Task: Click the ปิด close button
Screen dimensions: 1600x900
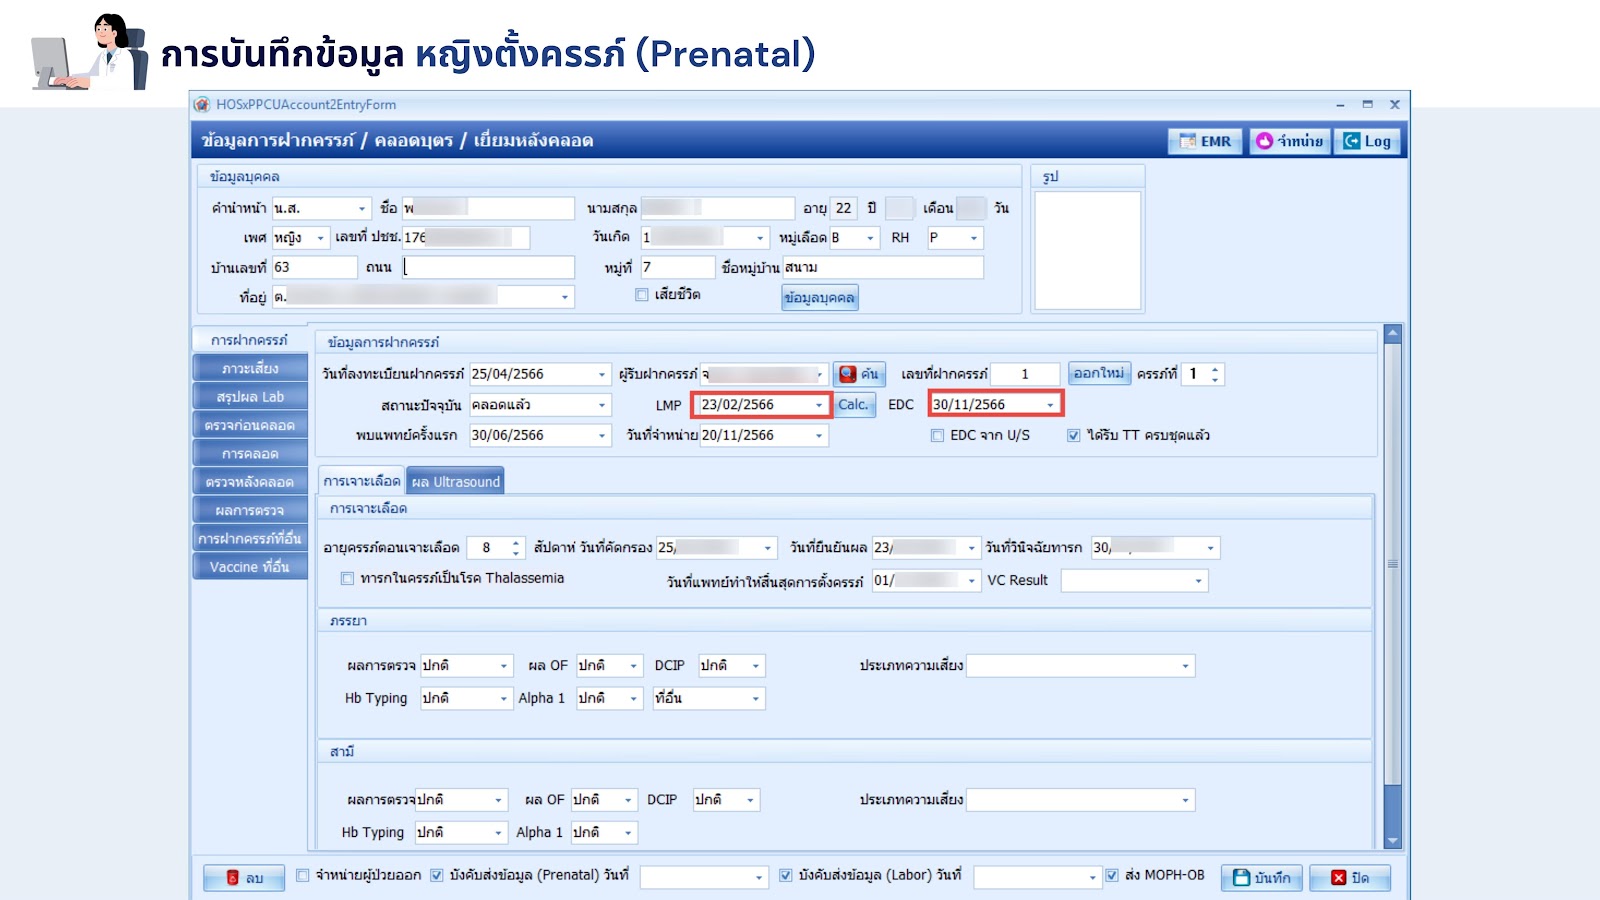Action: (x=1350, y=878)
